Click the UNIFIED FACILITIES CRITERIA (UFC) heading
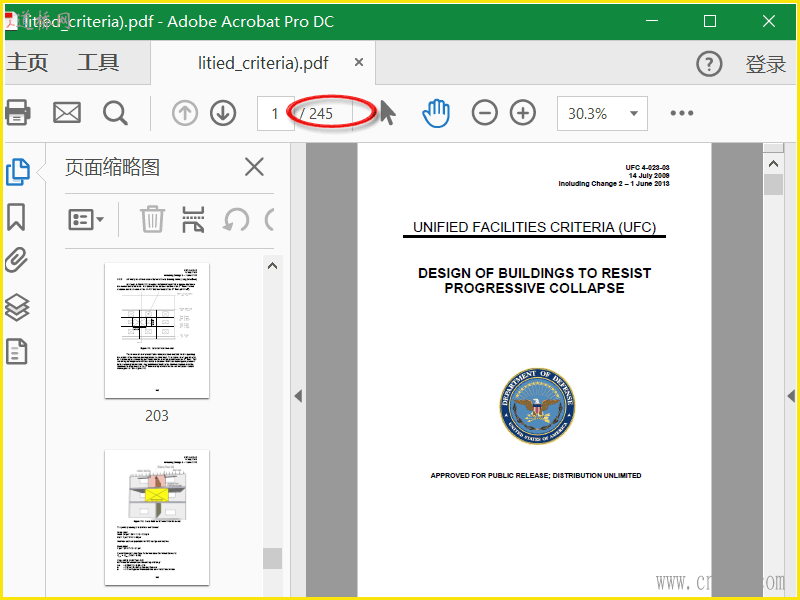Image resolution: width=800 pixels, height=600 pixels. pyautogui.click(x=534, y=227)
